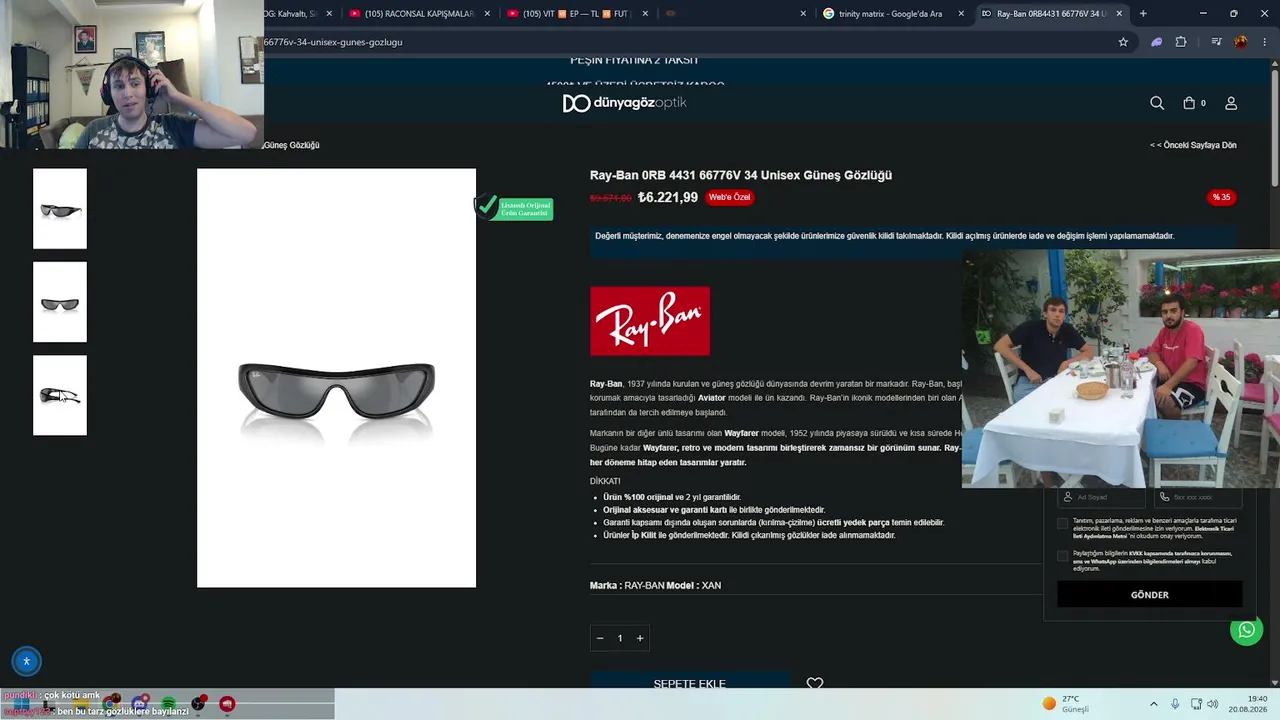1280x720 pixels.
Task: Open the Chrome profile avatar
Action: (1241, 42)
